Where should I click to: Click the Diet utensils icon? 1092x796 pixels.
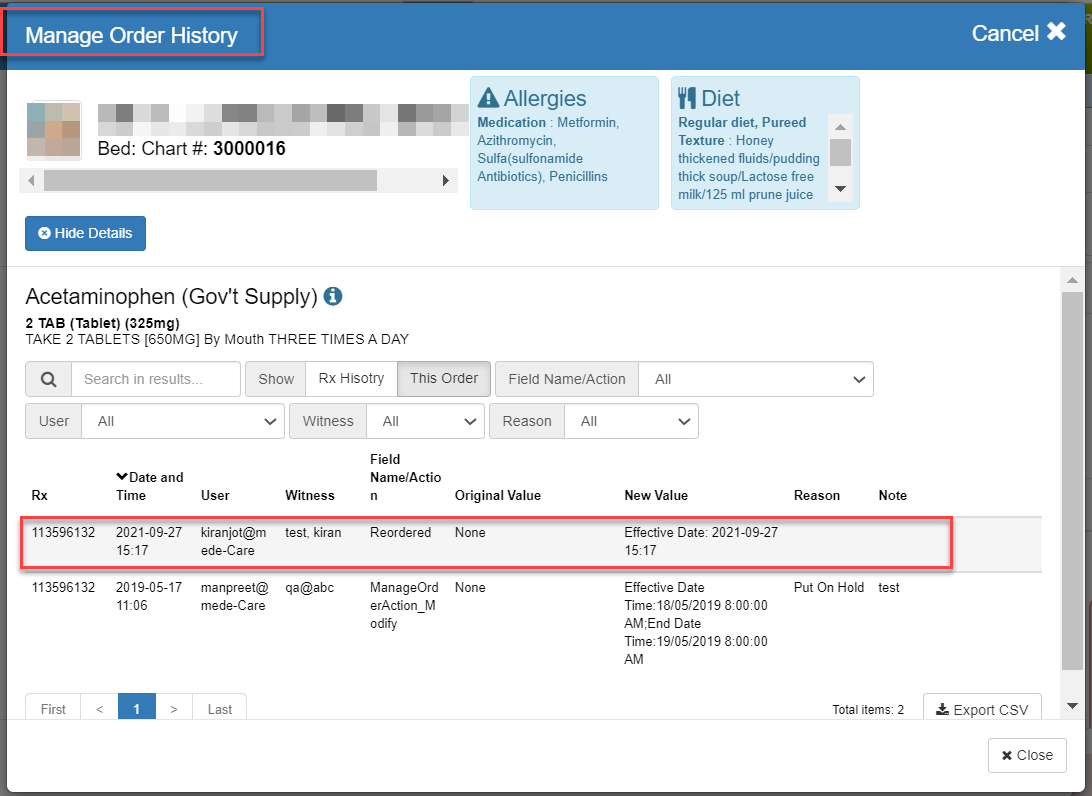(686, 98)
